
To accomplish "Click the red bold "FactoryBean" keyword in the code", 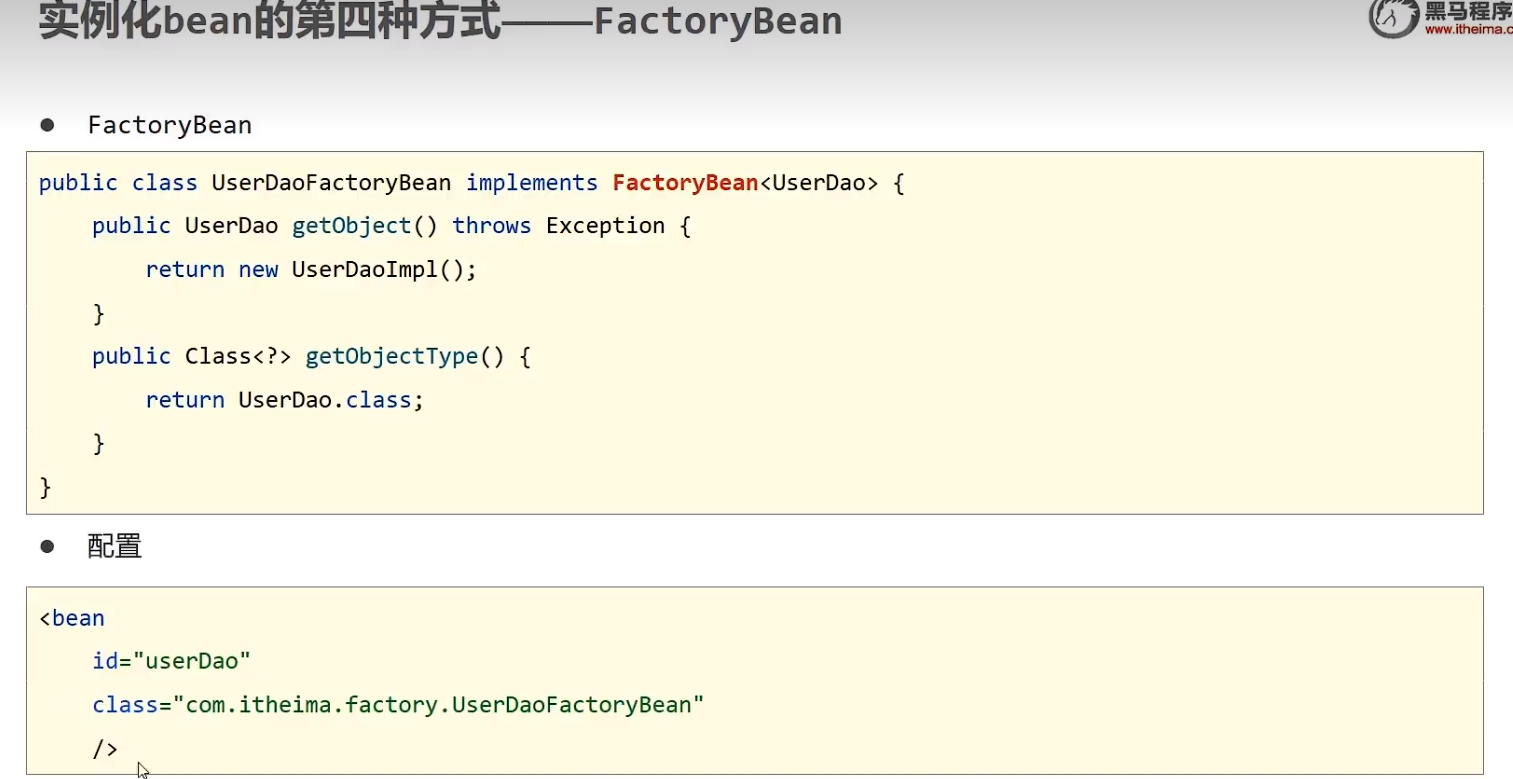I will pos(686,183).
